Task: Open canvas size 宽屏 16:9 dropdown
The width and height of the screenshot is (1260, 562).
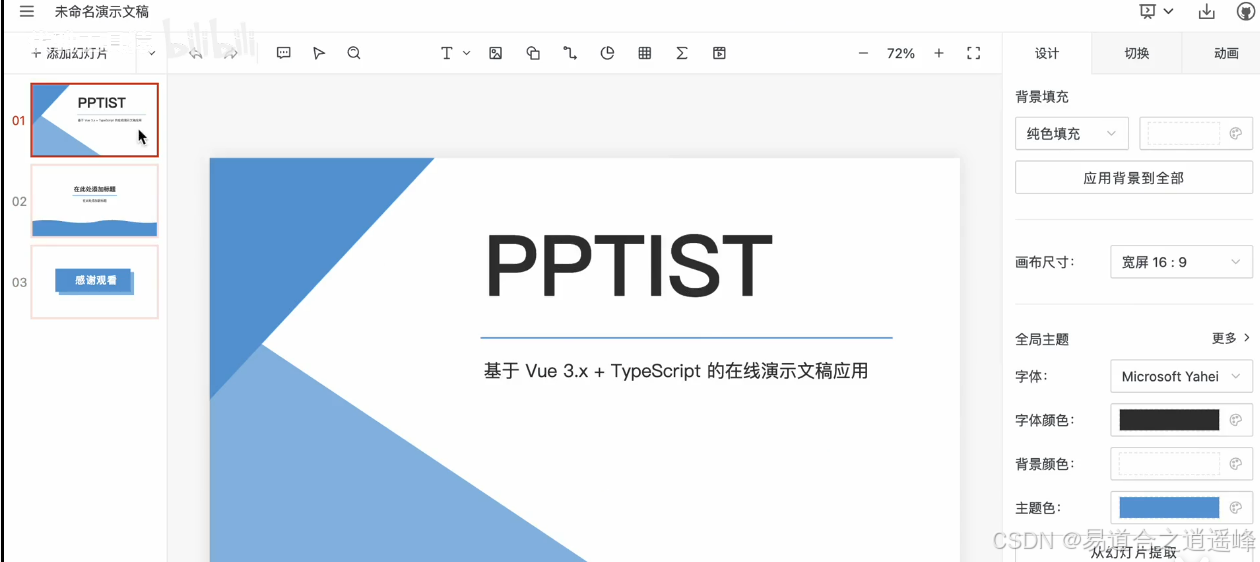Action: 1181,262
